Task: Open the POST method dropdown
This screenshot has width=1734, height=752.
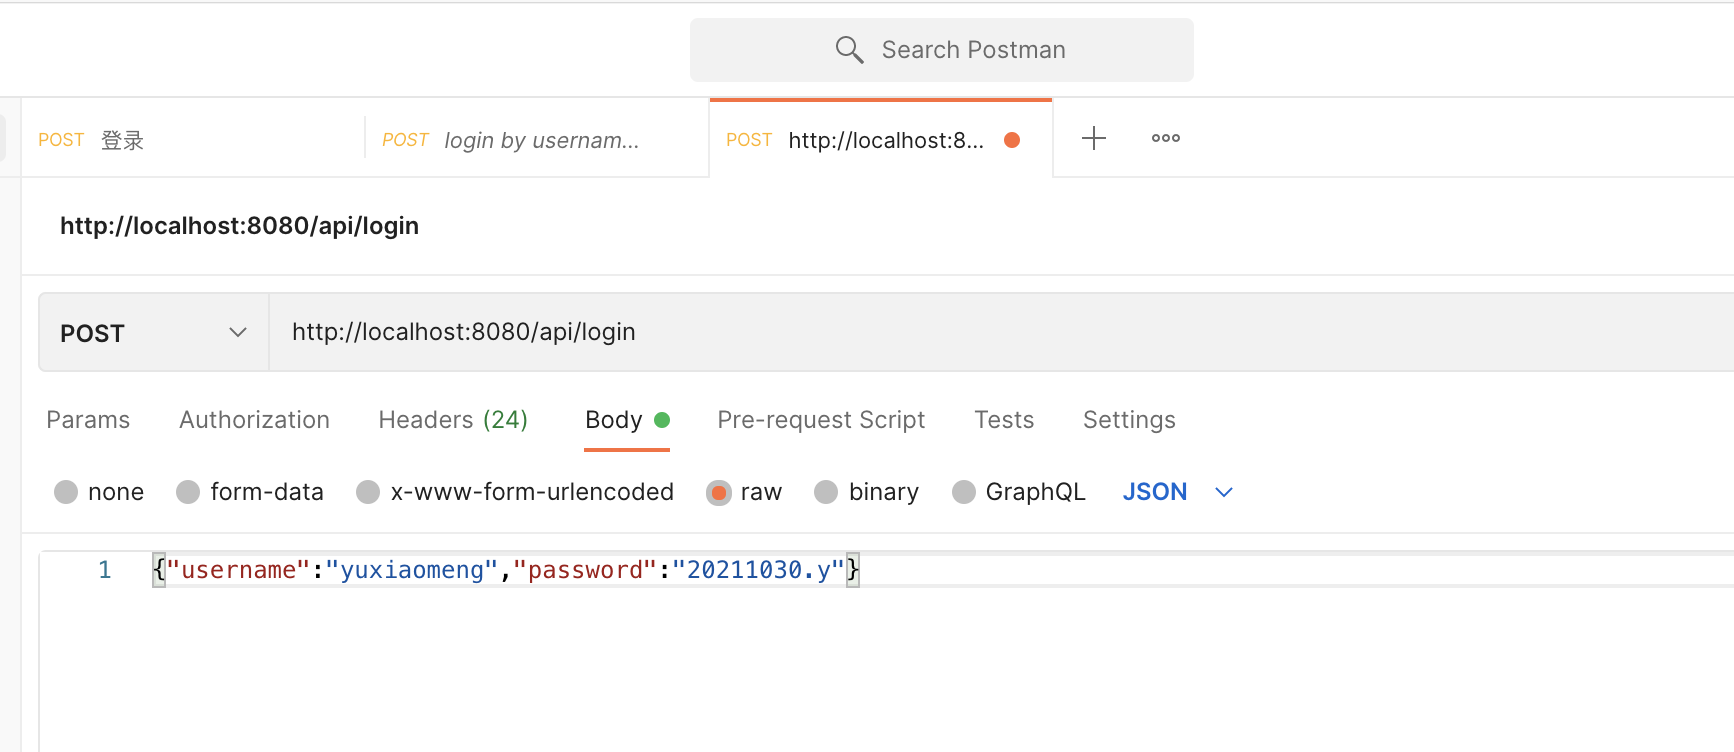Action: click(x=153, y=332)
